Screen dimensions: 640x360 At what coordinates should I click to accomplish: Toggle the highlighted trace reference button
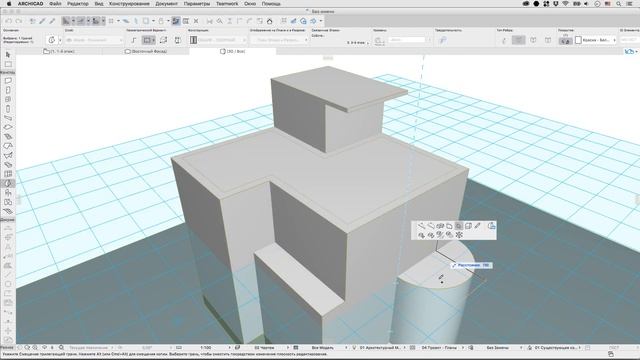[x=176, y=21]
